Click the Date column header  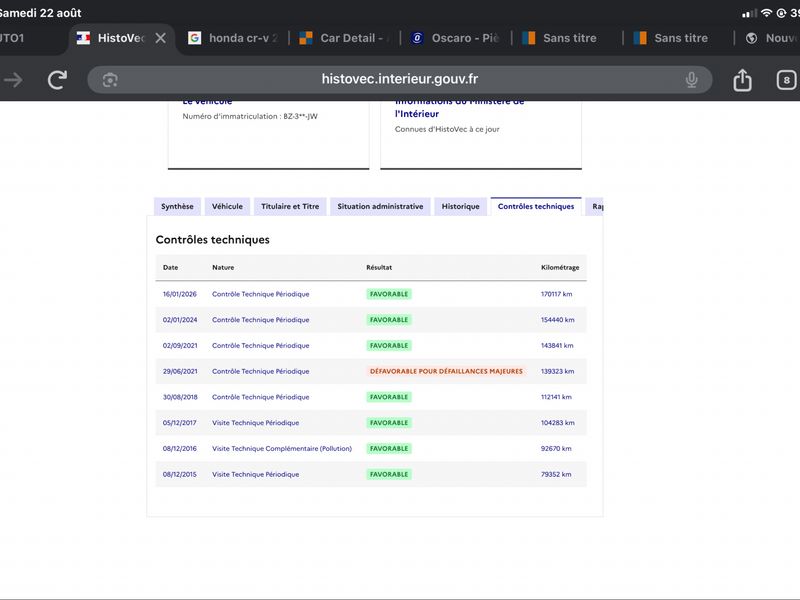click(x=170, y=267)
